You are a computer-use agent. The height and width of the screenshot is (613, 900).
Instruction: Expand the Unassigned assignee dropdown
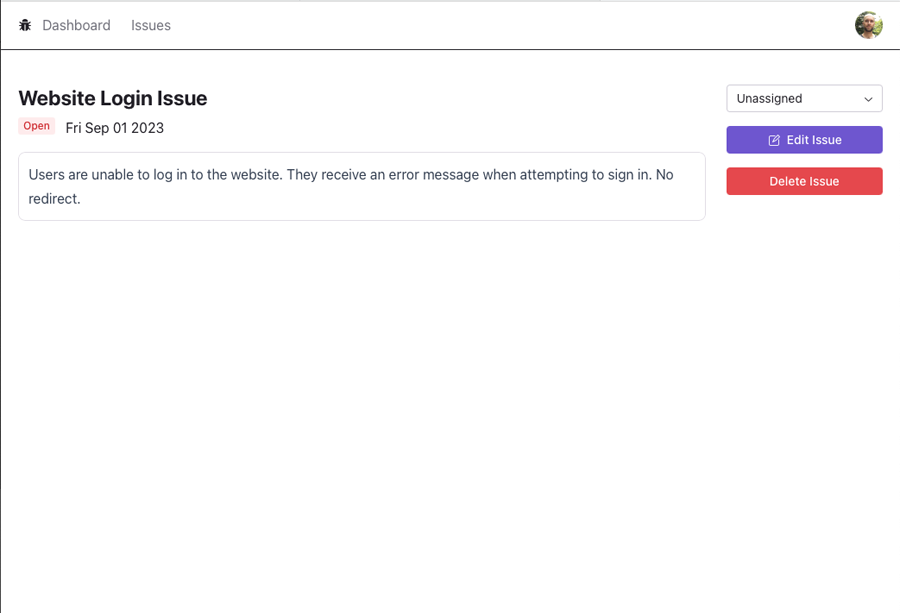[x=804, y=98]
